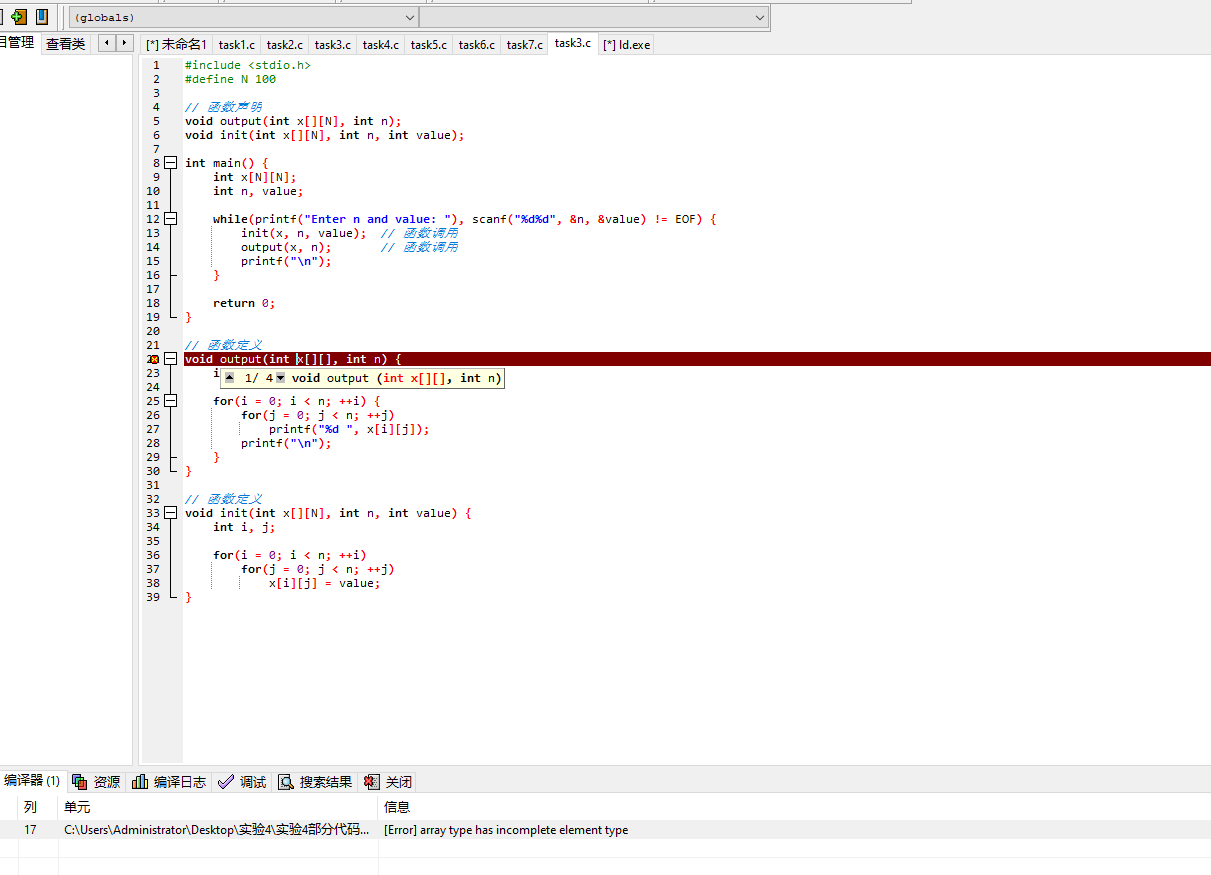Screen dimensions: 1211x875
Task: Switch to the [*] ld.exe tab
Action: click(627, 44)
